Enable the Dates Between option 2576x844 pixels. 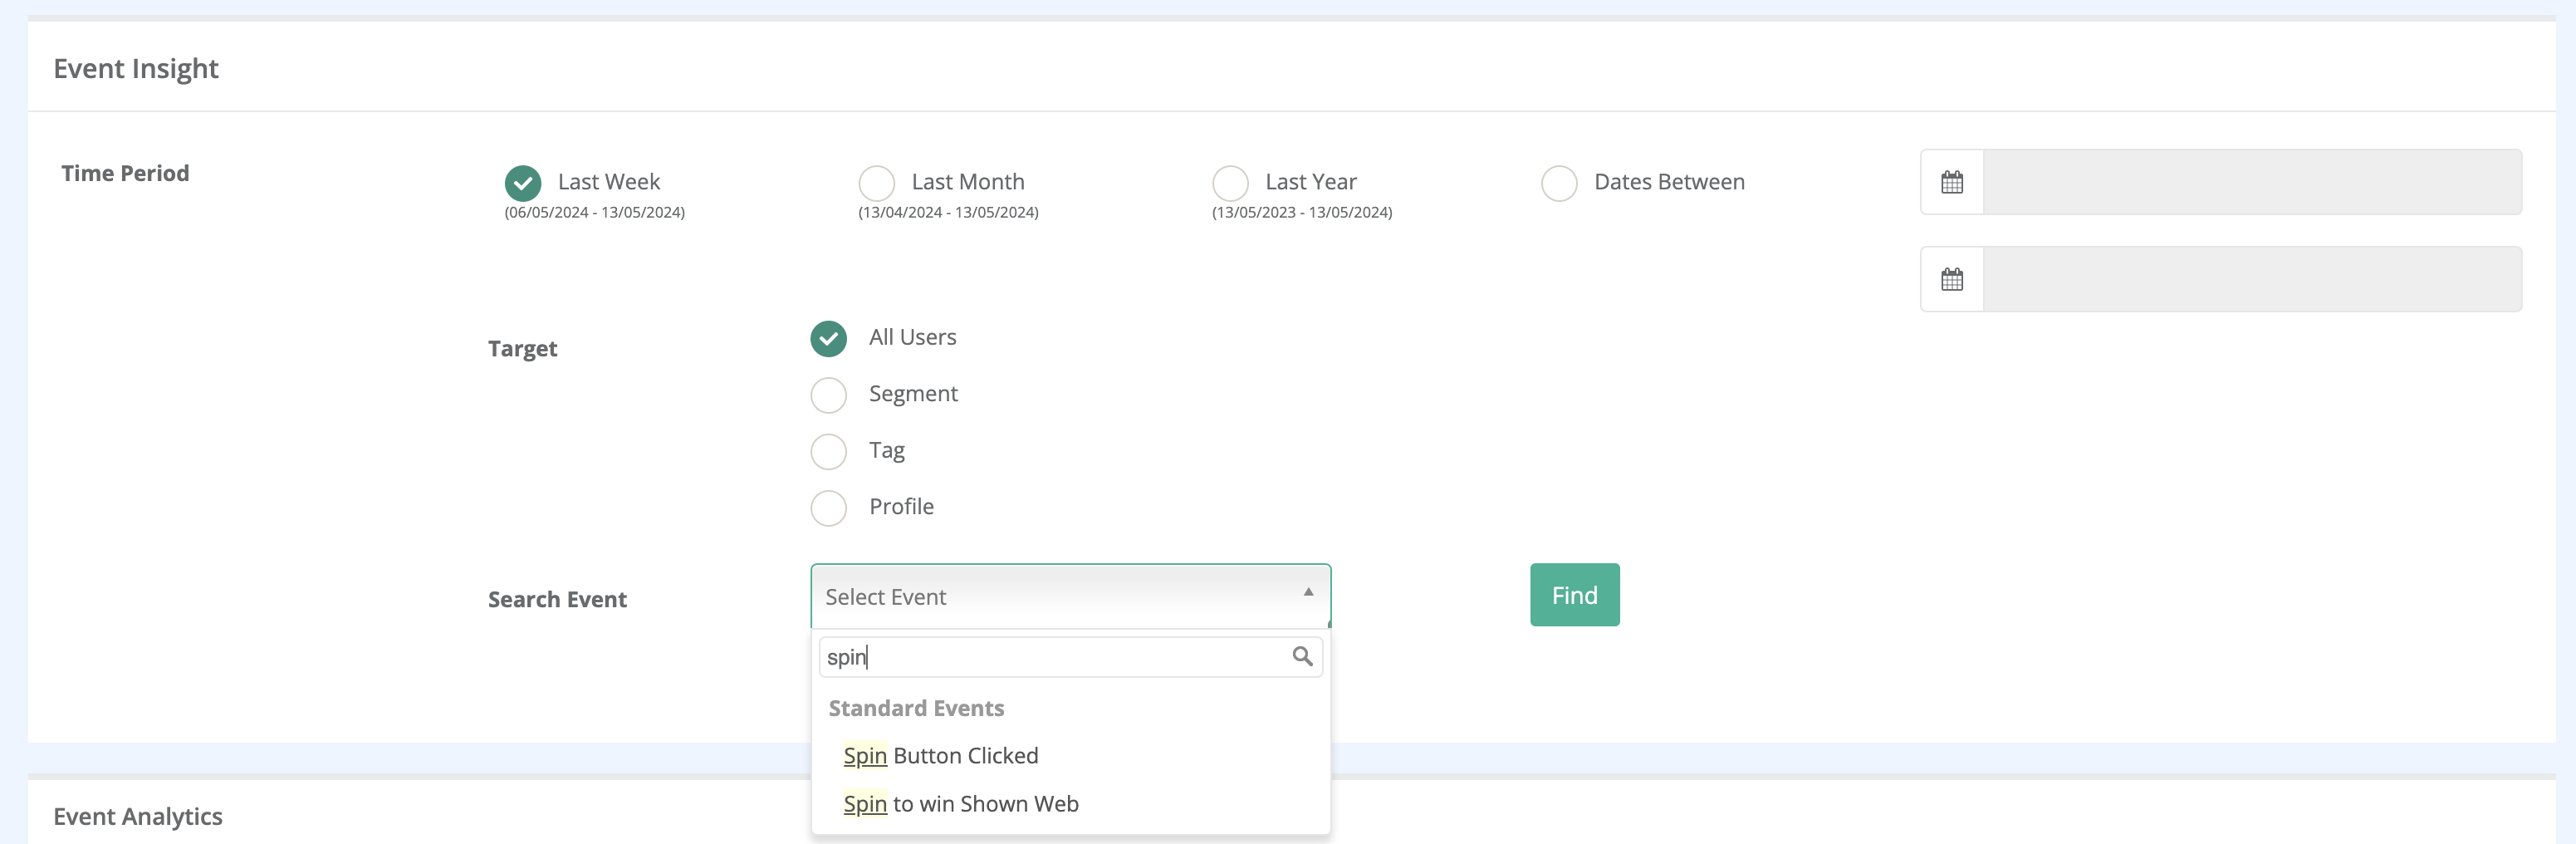1559,183
